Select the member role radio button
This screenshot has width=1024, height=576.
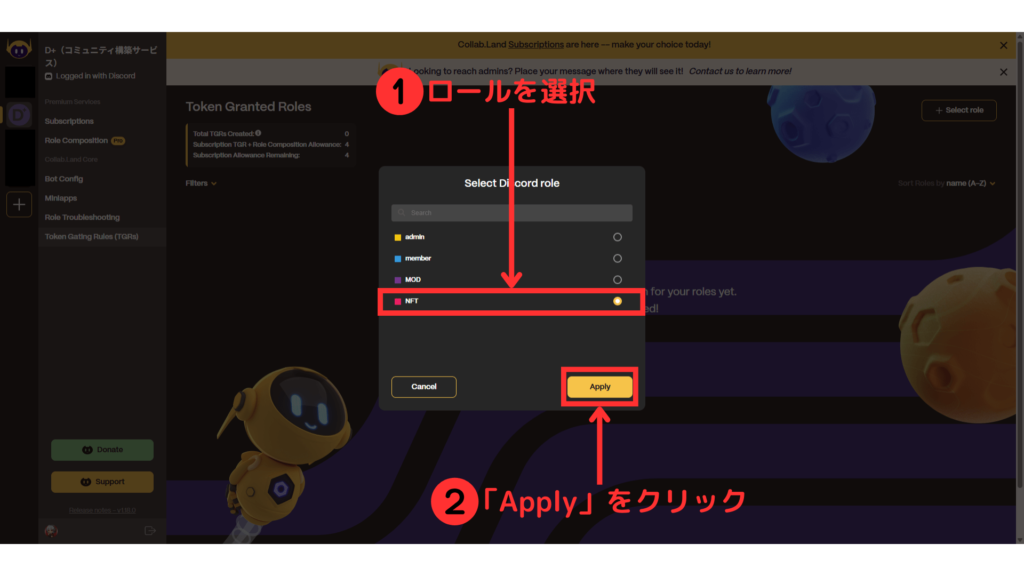pos(617,259)
